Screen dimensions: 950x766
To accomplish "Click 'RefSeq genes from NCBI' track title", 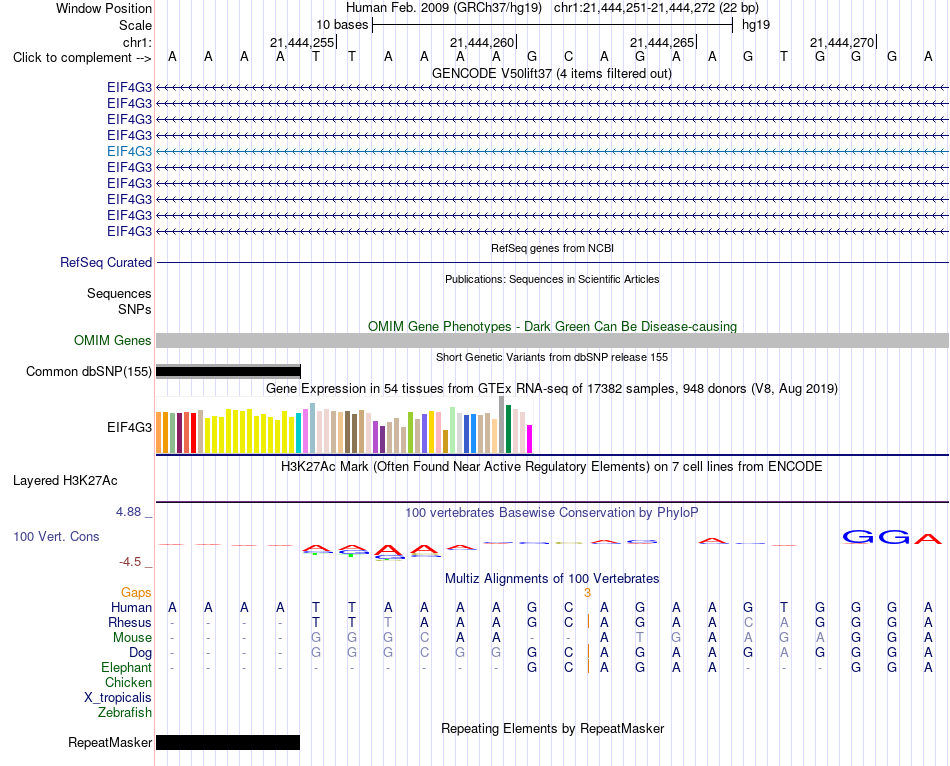I will (x=552, y=248).
